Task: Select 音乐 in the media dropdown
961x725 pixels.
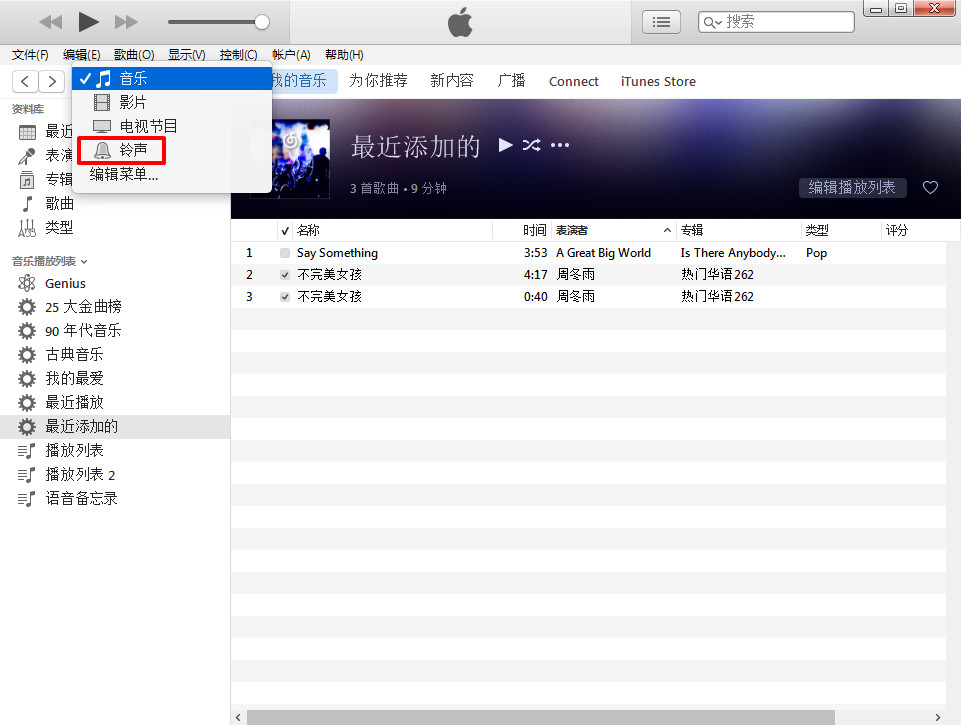Action: click(172, 78)
